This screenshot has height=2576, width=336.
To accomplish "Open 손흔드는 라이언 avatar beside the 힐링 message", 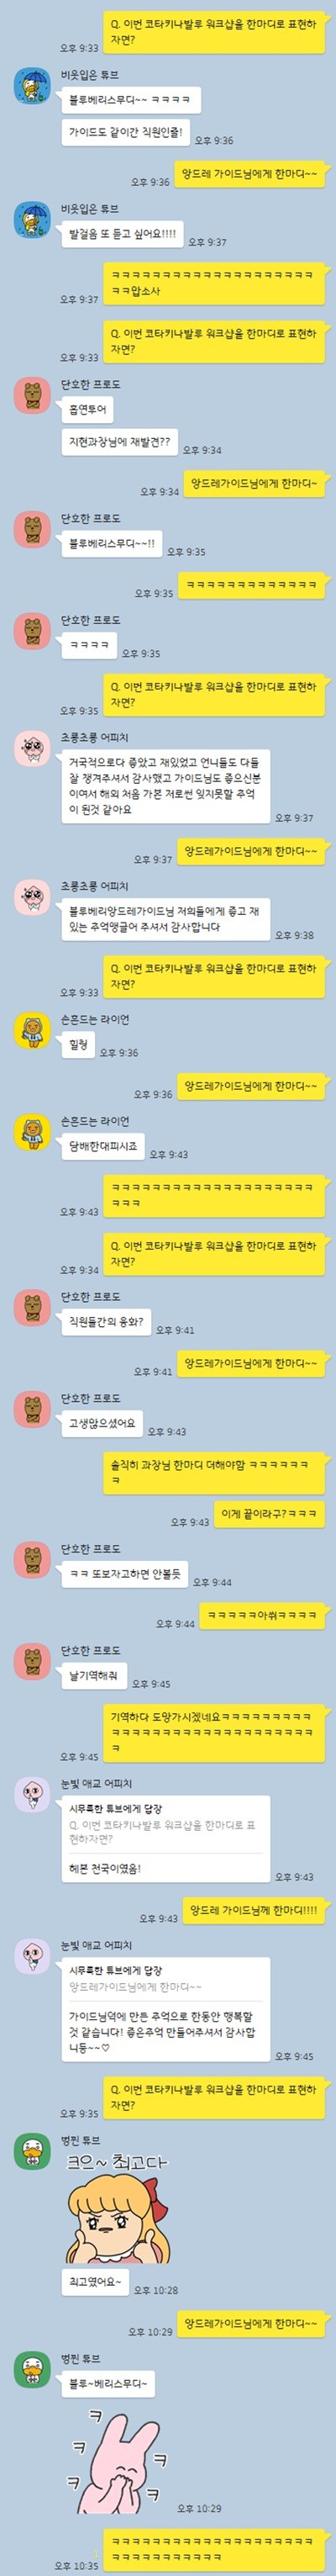I will pos(32,1030).
